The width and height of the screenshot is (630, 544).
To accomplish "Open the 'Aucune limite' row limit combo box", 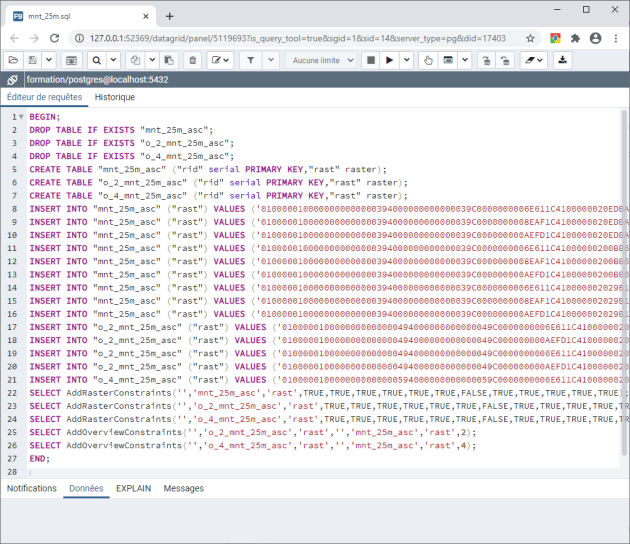I will click(321, 60).
